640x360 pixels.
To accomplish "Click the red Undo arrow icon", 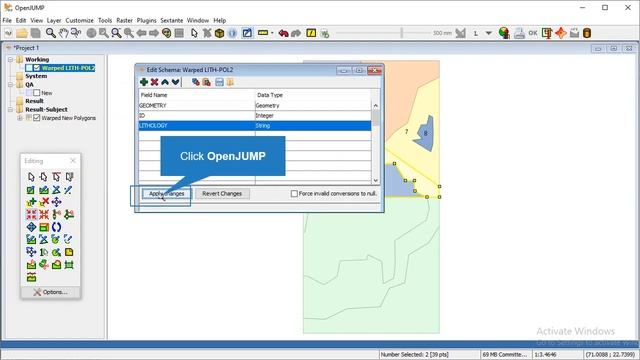I will point(283,33).
